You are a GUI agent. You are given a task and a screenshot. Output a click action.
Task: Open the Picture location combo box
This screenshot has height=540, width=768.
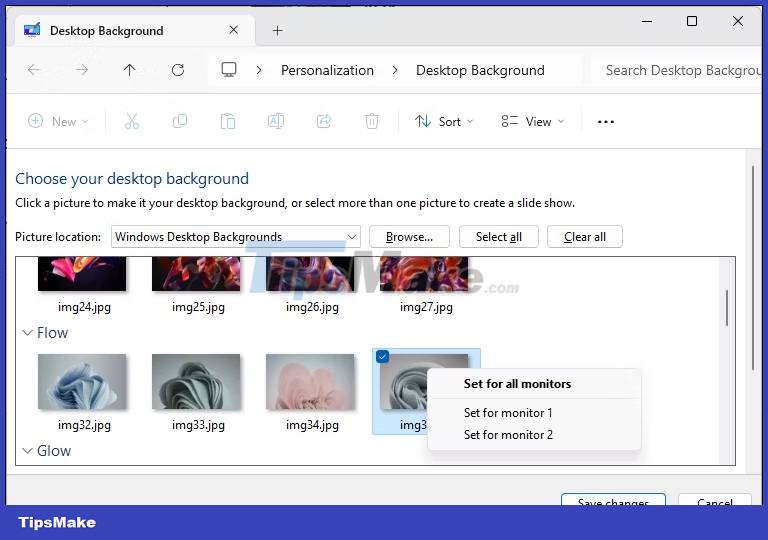(x=236, y=237)
